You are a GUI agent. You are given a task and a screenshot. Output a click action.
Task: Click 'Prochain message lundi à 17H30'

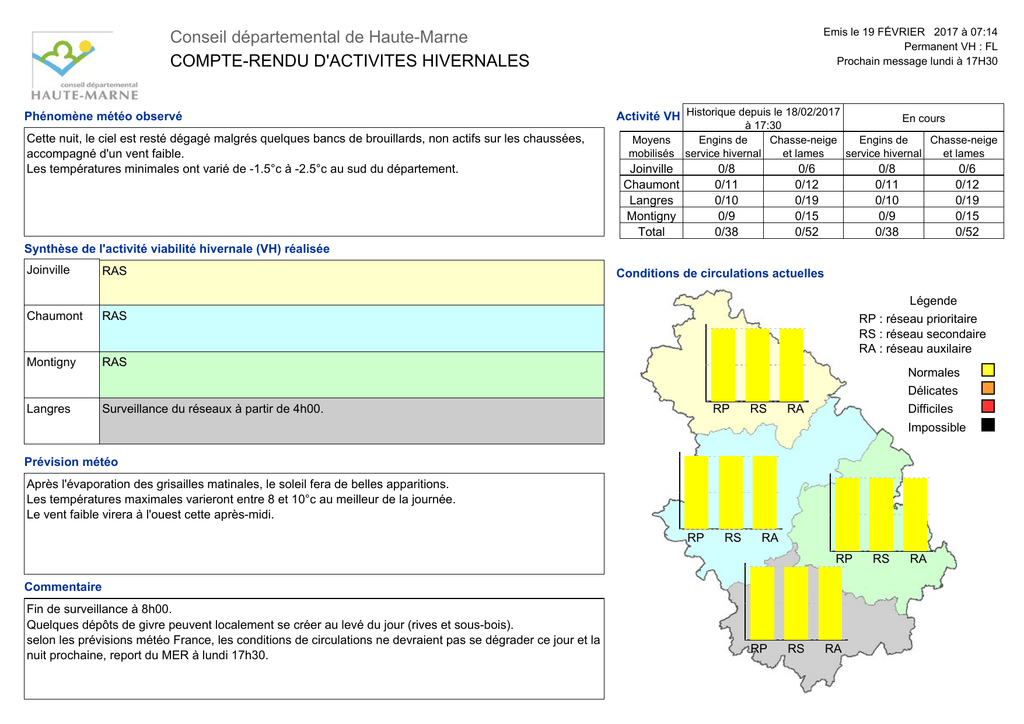click(x=917, y=61)
